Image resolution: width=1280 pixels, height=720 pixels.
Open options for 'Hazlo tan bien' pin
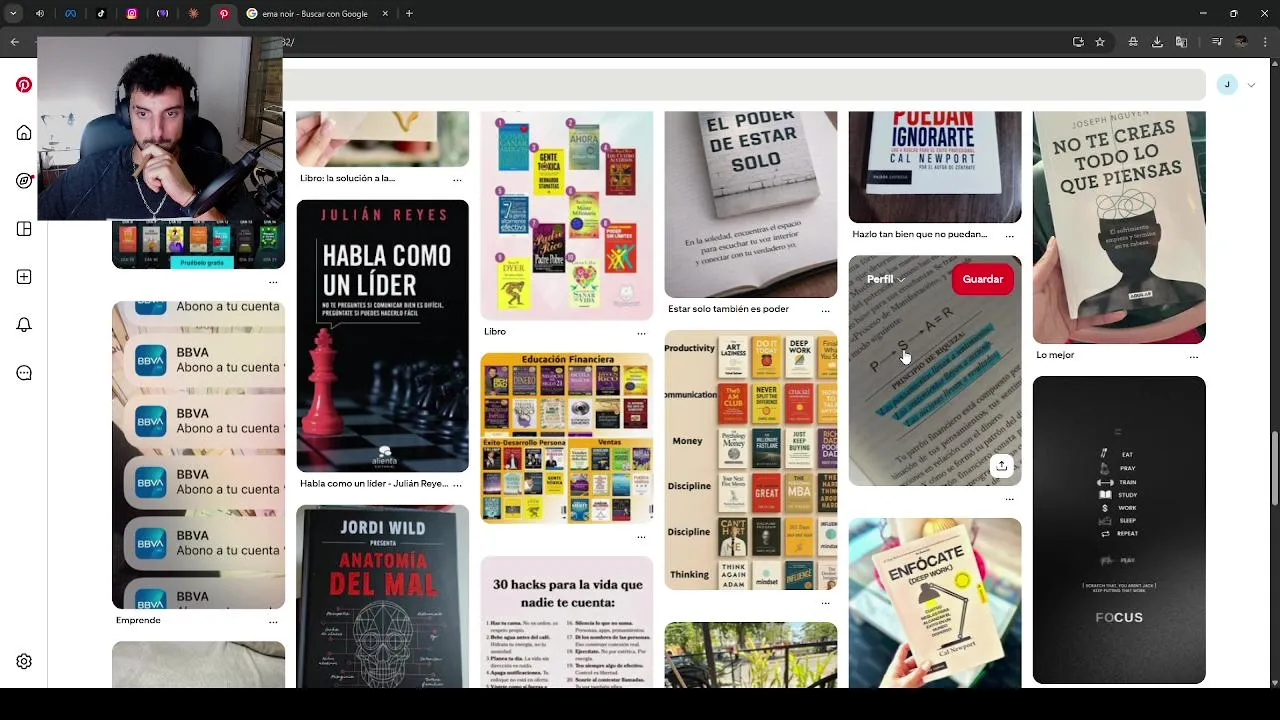(x=1009, y=235)
